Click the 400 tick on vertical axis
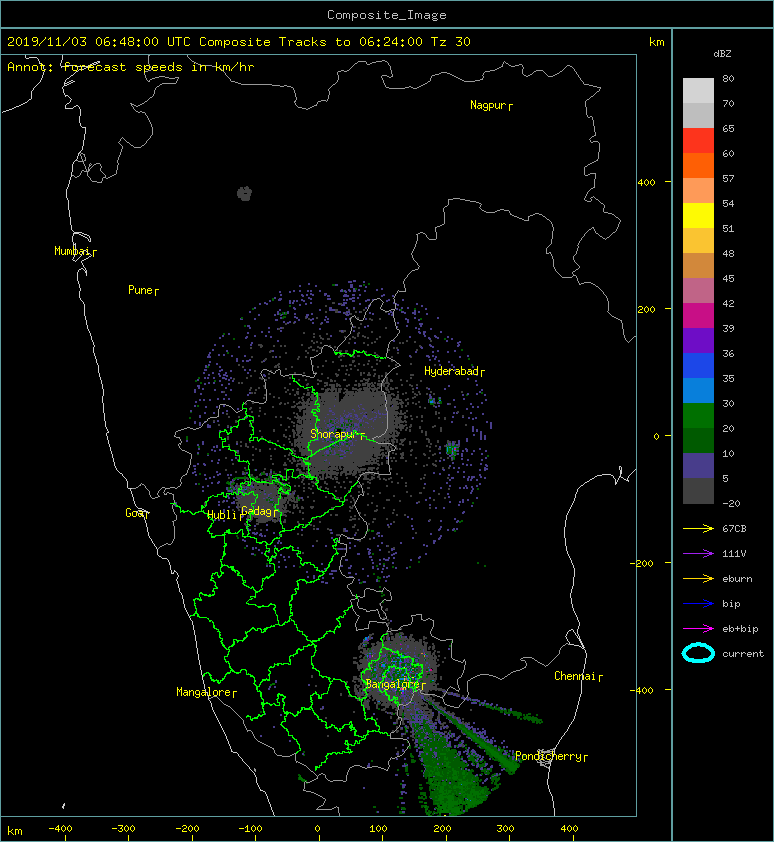This screenshot has width=774, height=842. tap(646, 183)
